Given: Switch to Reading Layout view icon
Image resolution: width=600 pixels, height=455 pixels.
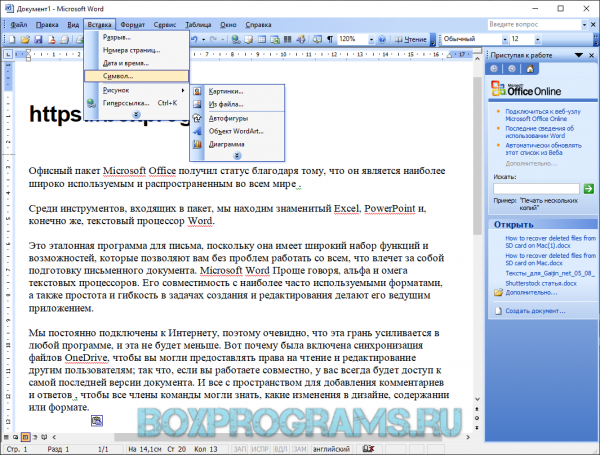Looking at the screenshot, I should coord(44,437).
